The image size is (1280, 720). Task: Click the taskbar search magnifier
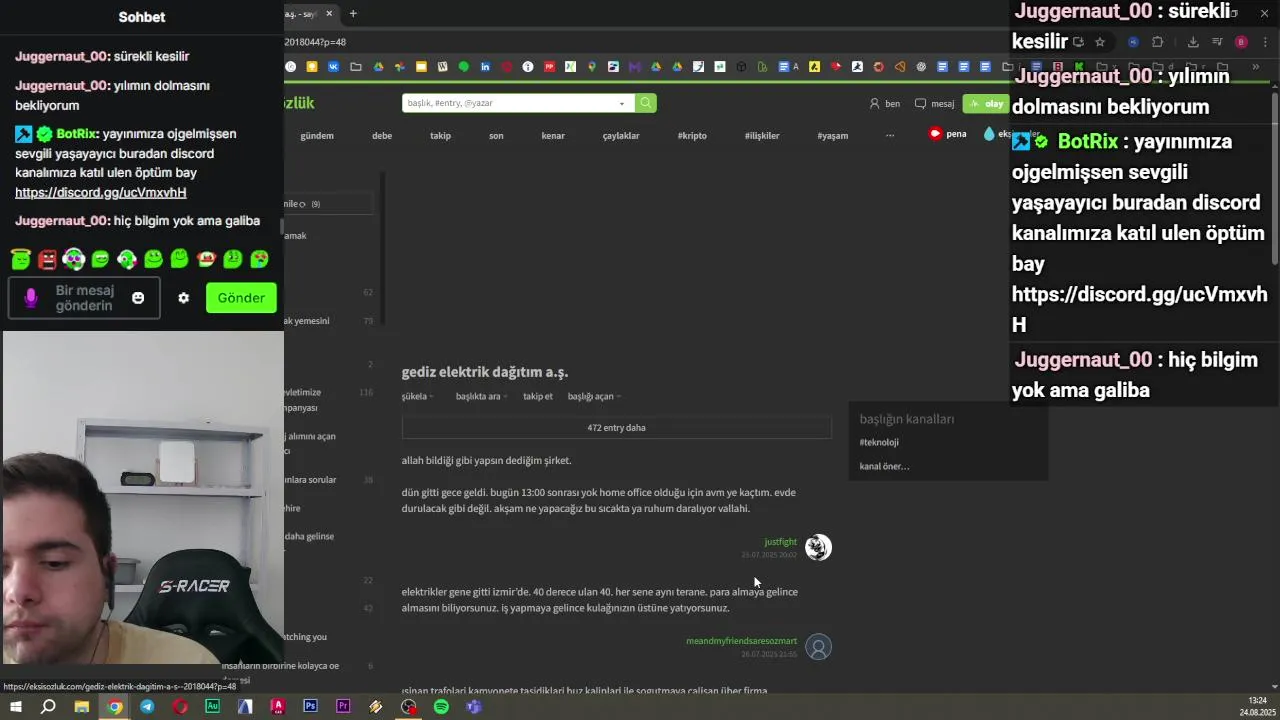click(x=48, y=707)
